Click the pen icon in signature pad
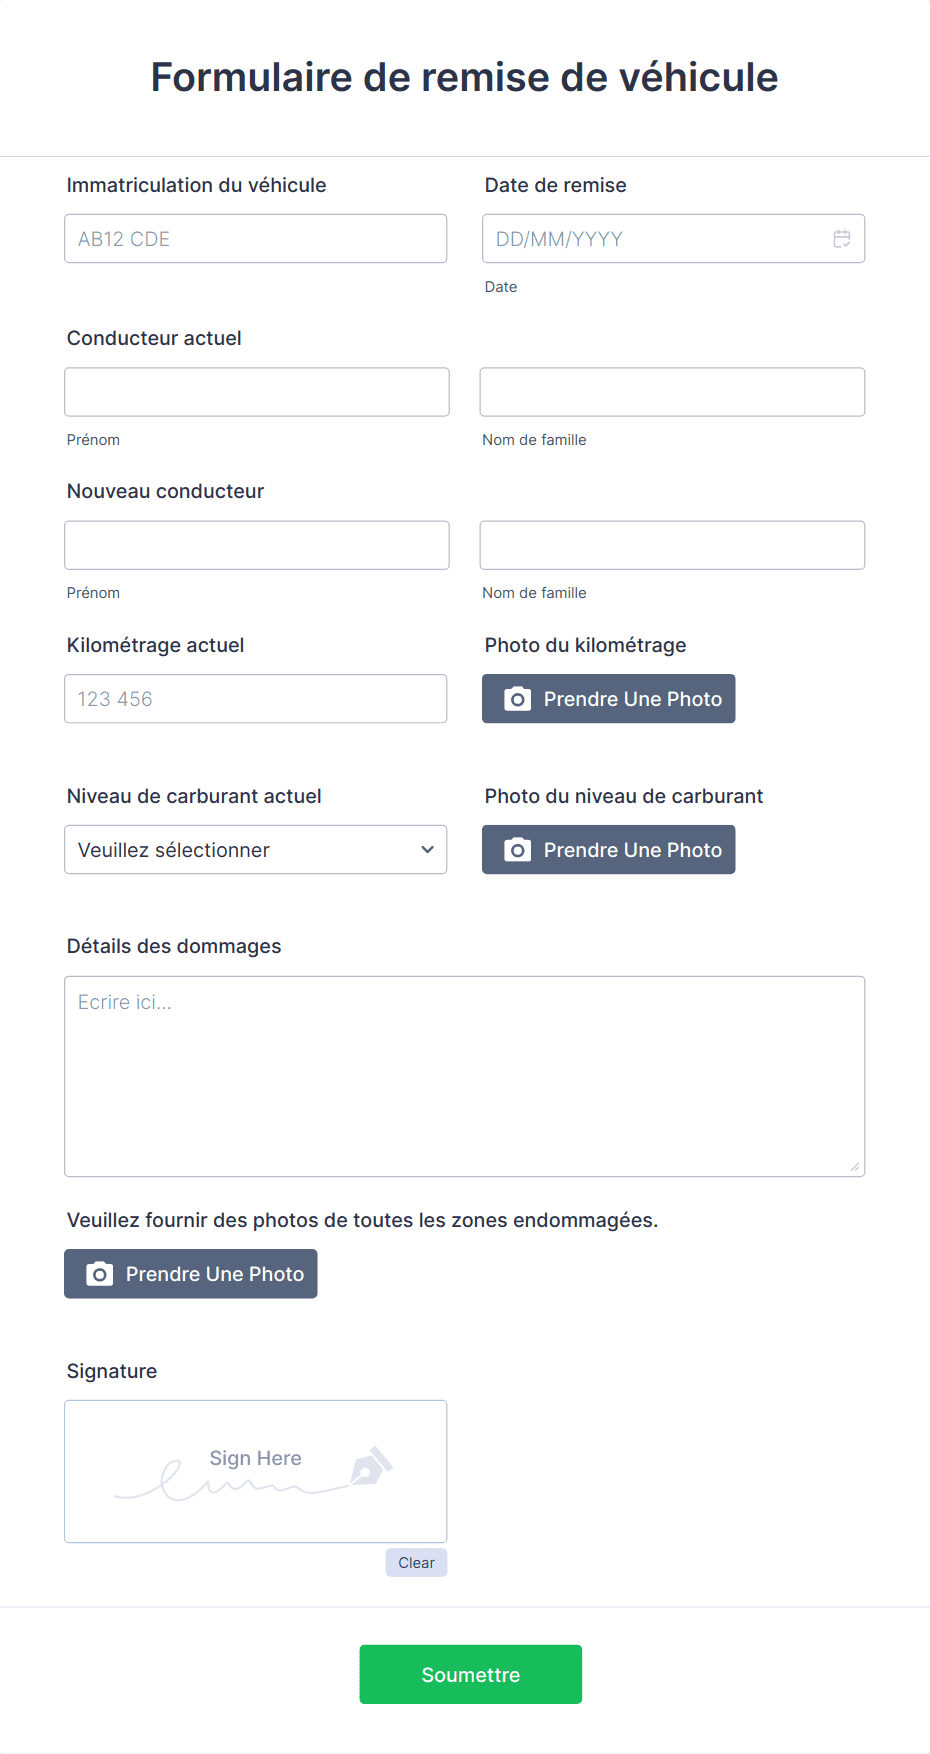930x1754 pixels. click(371, 1466)
